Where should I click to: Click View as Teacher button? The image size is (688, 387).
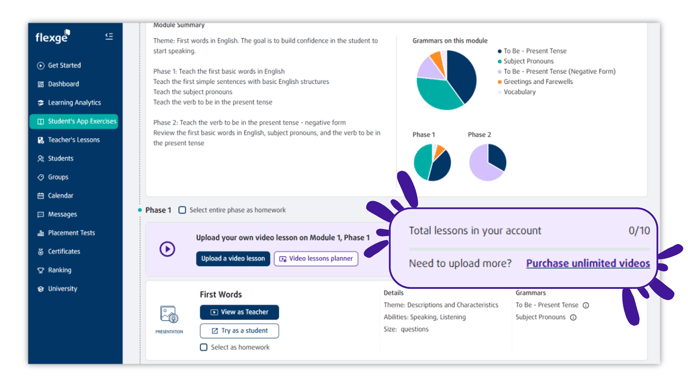click(x=239, y=312)
